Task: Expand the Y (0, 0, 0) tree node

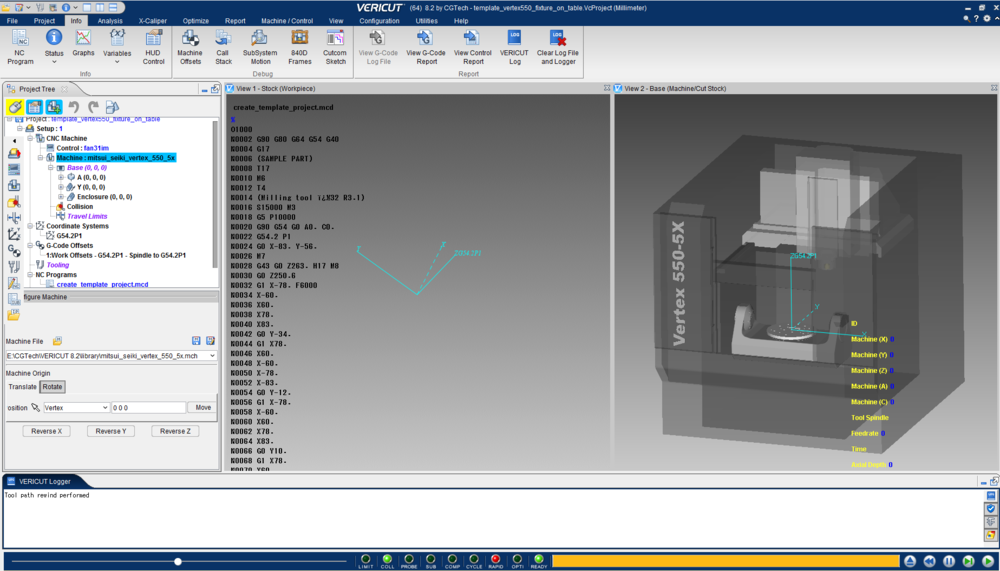Action: click(61, 187)
